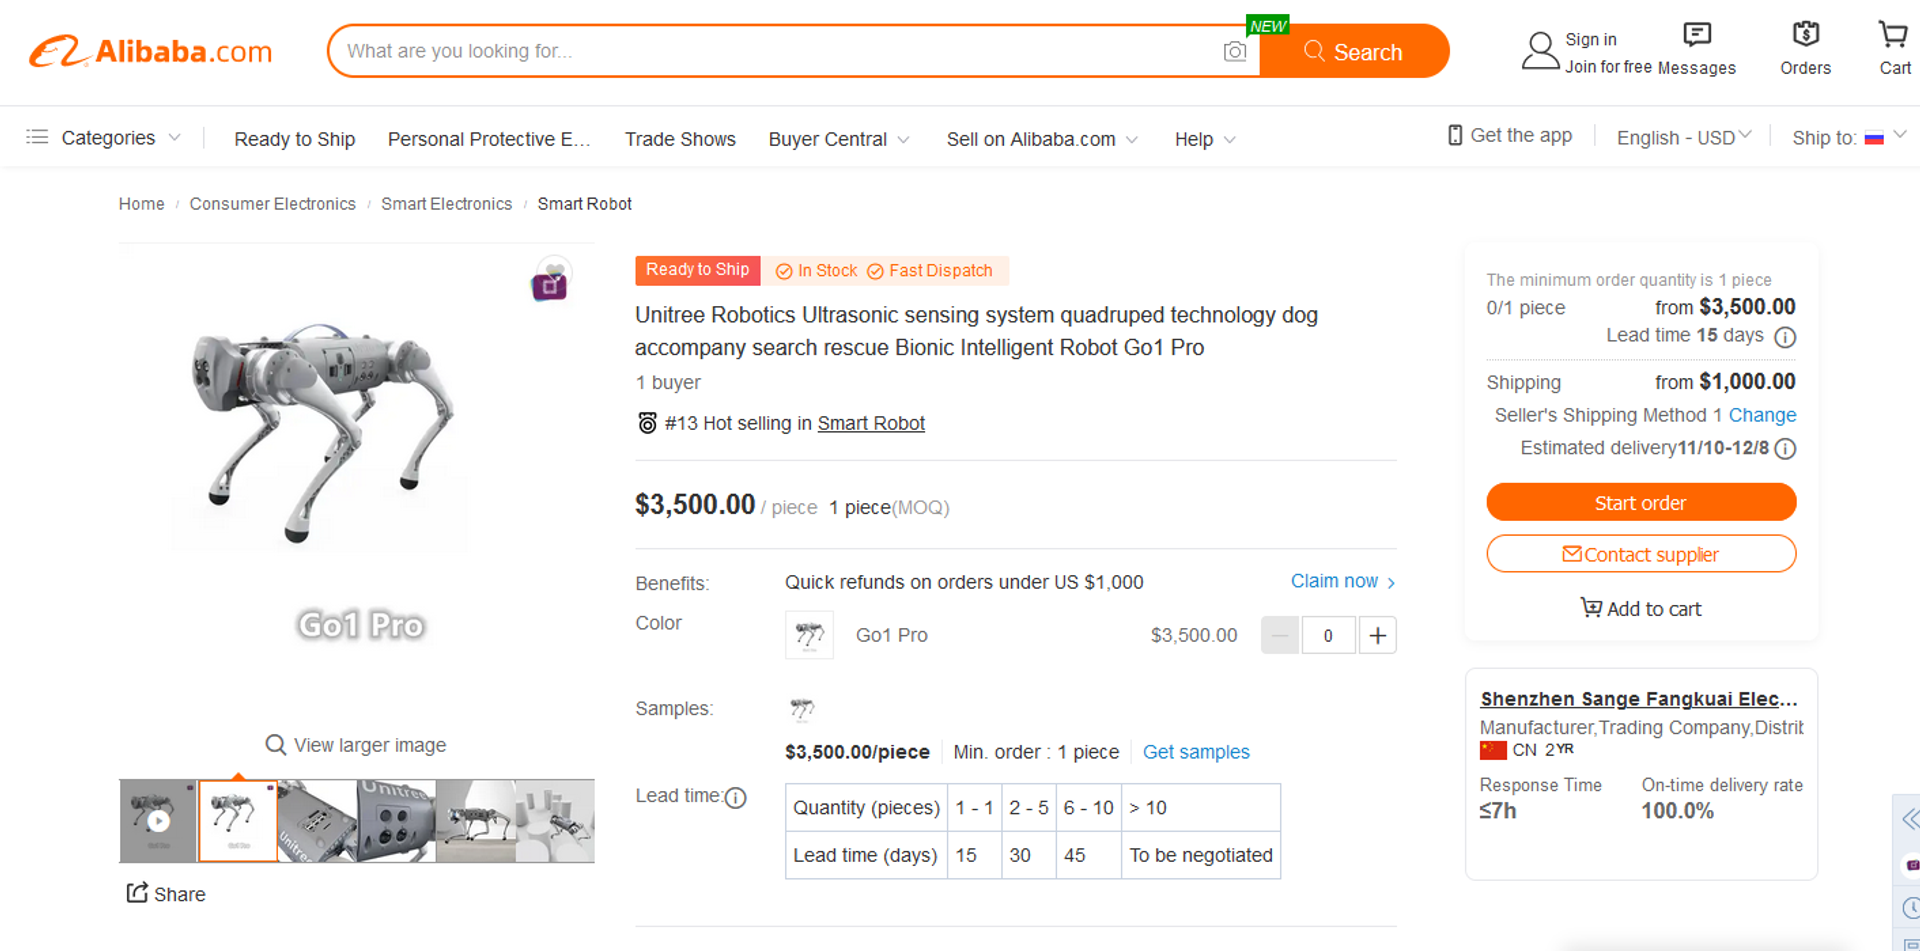Image resolution: width=1920 pixels, height=951 pixels.
Task: Click the hot selling rank medal icon
Action: pos(647,423)
